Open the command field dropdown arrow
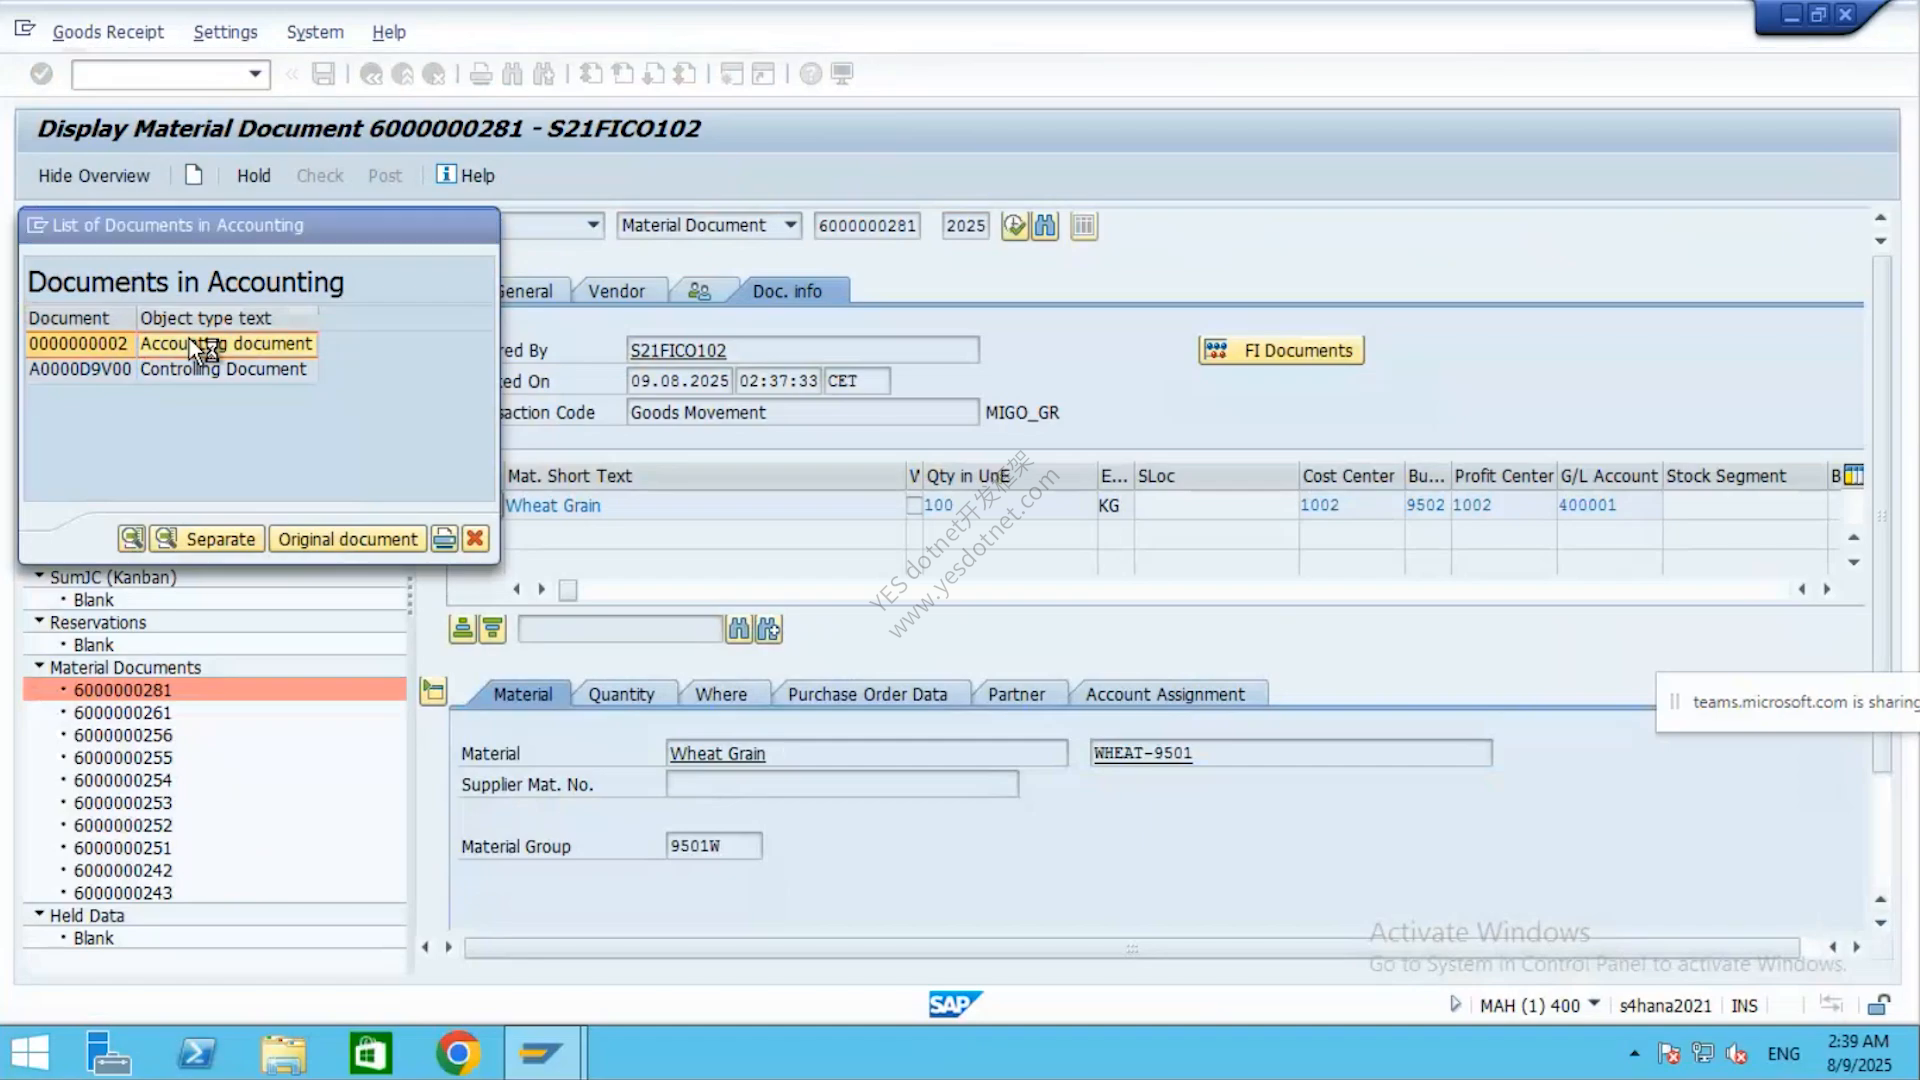This screenshot has width=1920, height=1080. pyautogui.click(x=255, y=74)
